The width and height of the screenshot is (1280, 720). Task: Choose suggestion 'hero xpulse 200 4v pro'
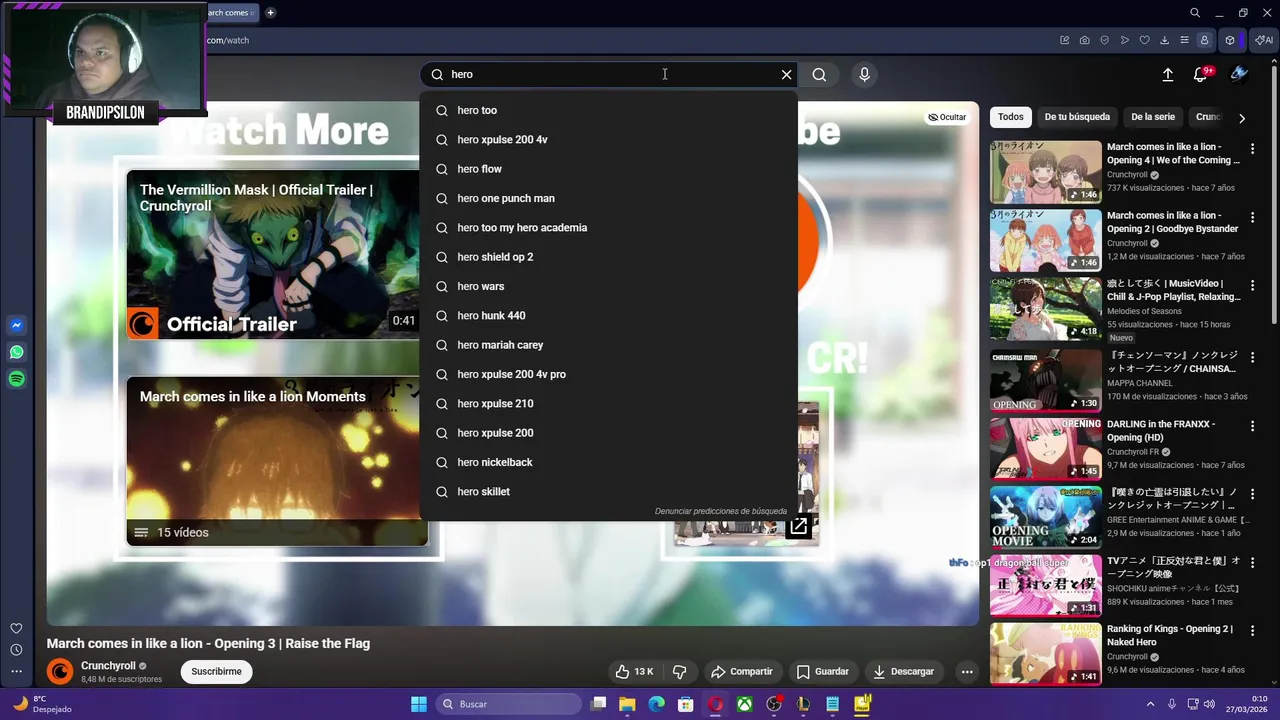click(609, 374)
